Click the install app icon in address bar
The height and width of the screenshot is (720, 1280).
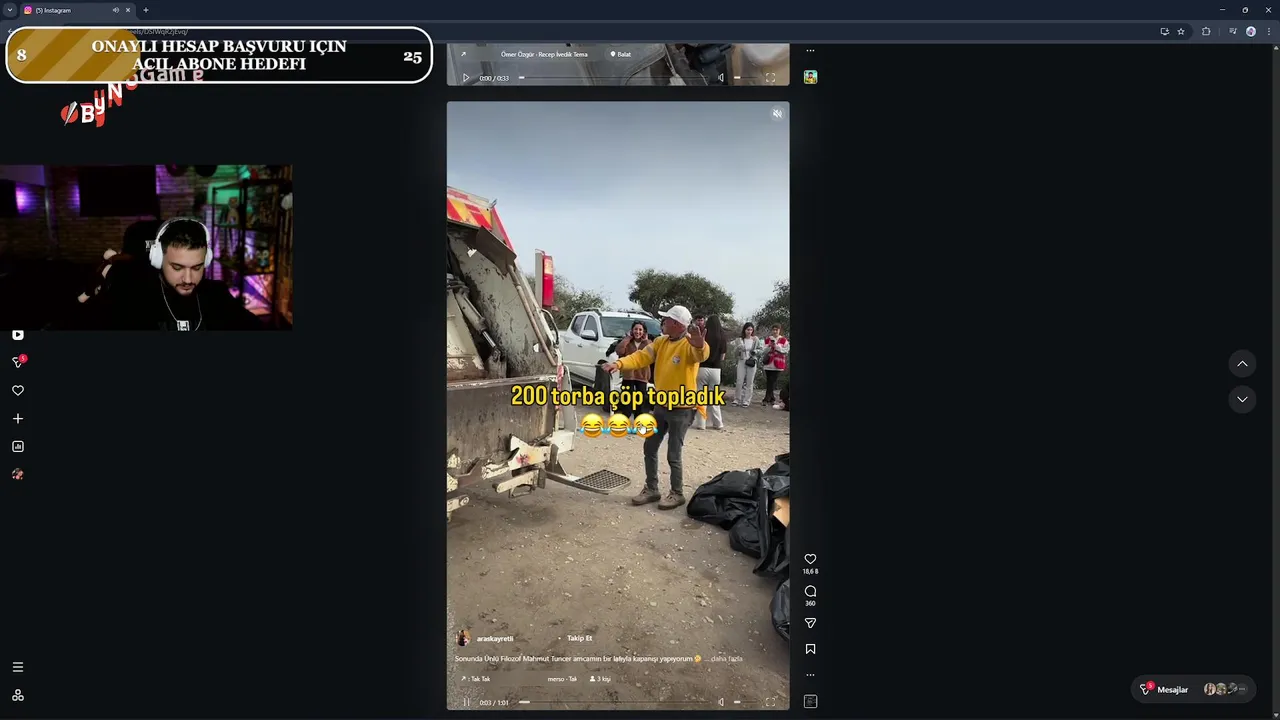1164,31
